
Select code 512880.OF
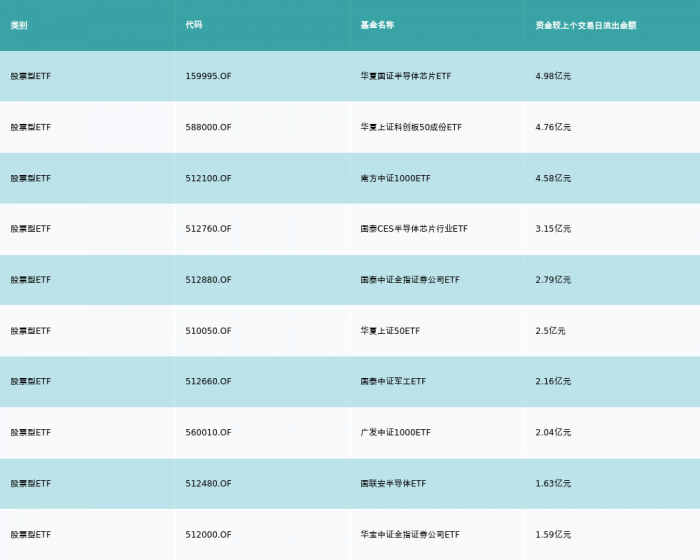208,280
